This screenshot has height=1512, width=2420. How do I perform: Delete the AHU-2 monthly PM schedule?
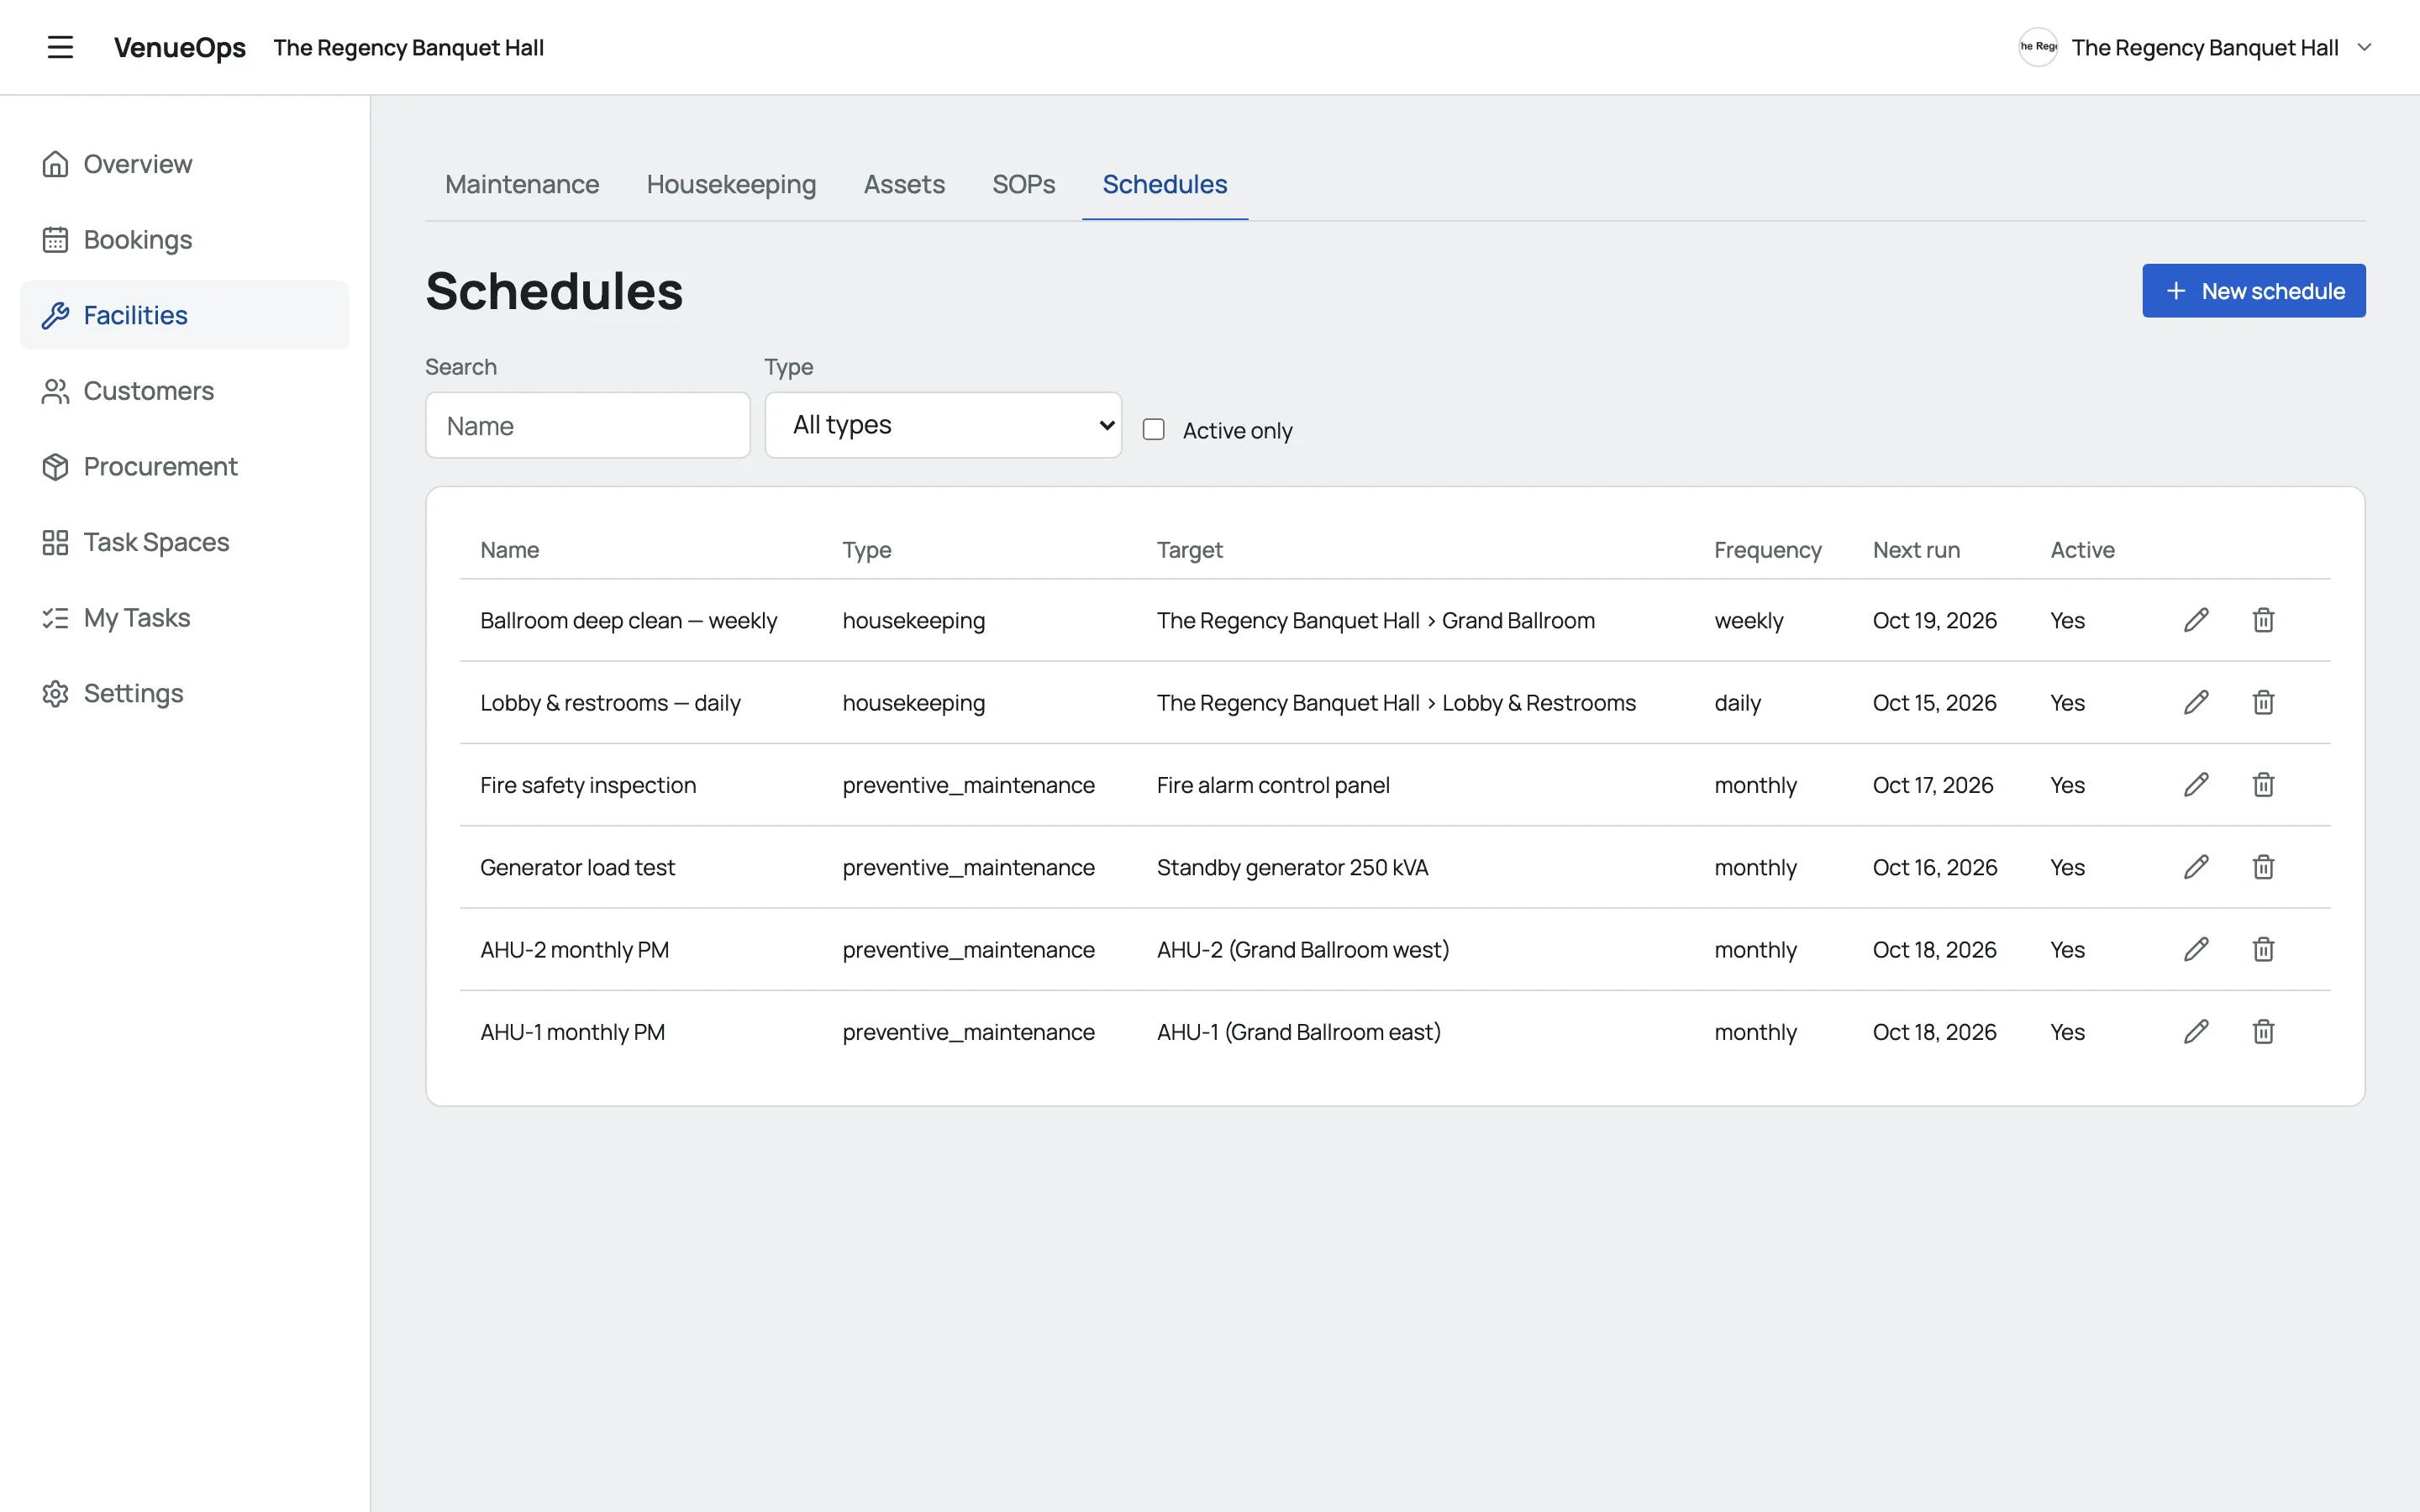(2263, 949)
